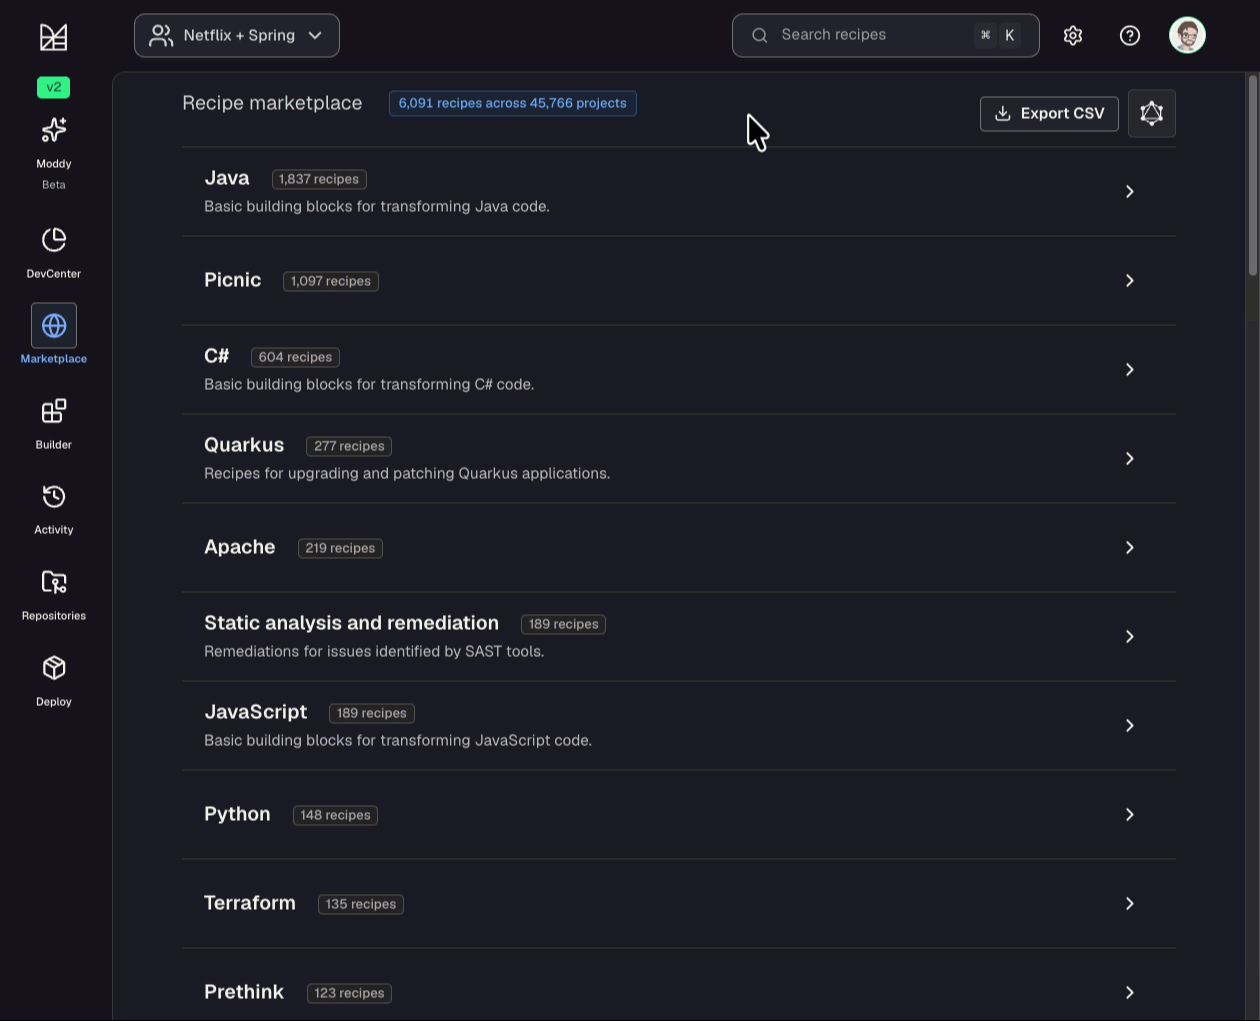Click the GraphQL icon button
The image size is (1260, 1021).
pos(1152,113)
